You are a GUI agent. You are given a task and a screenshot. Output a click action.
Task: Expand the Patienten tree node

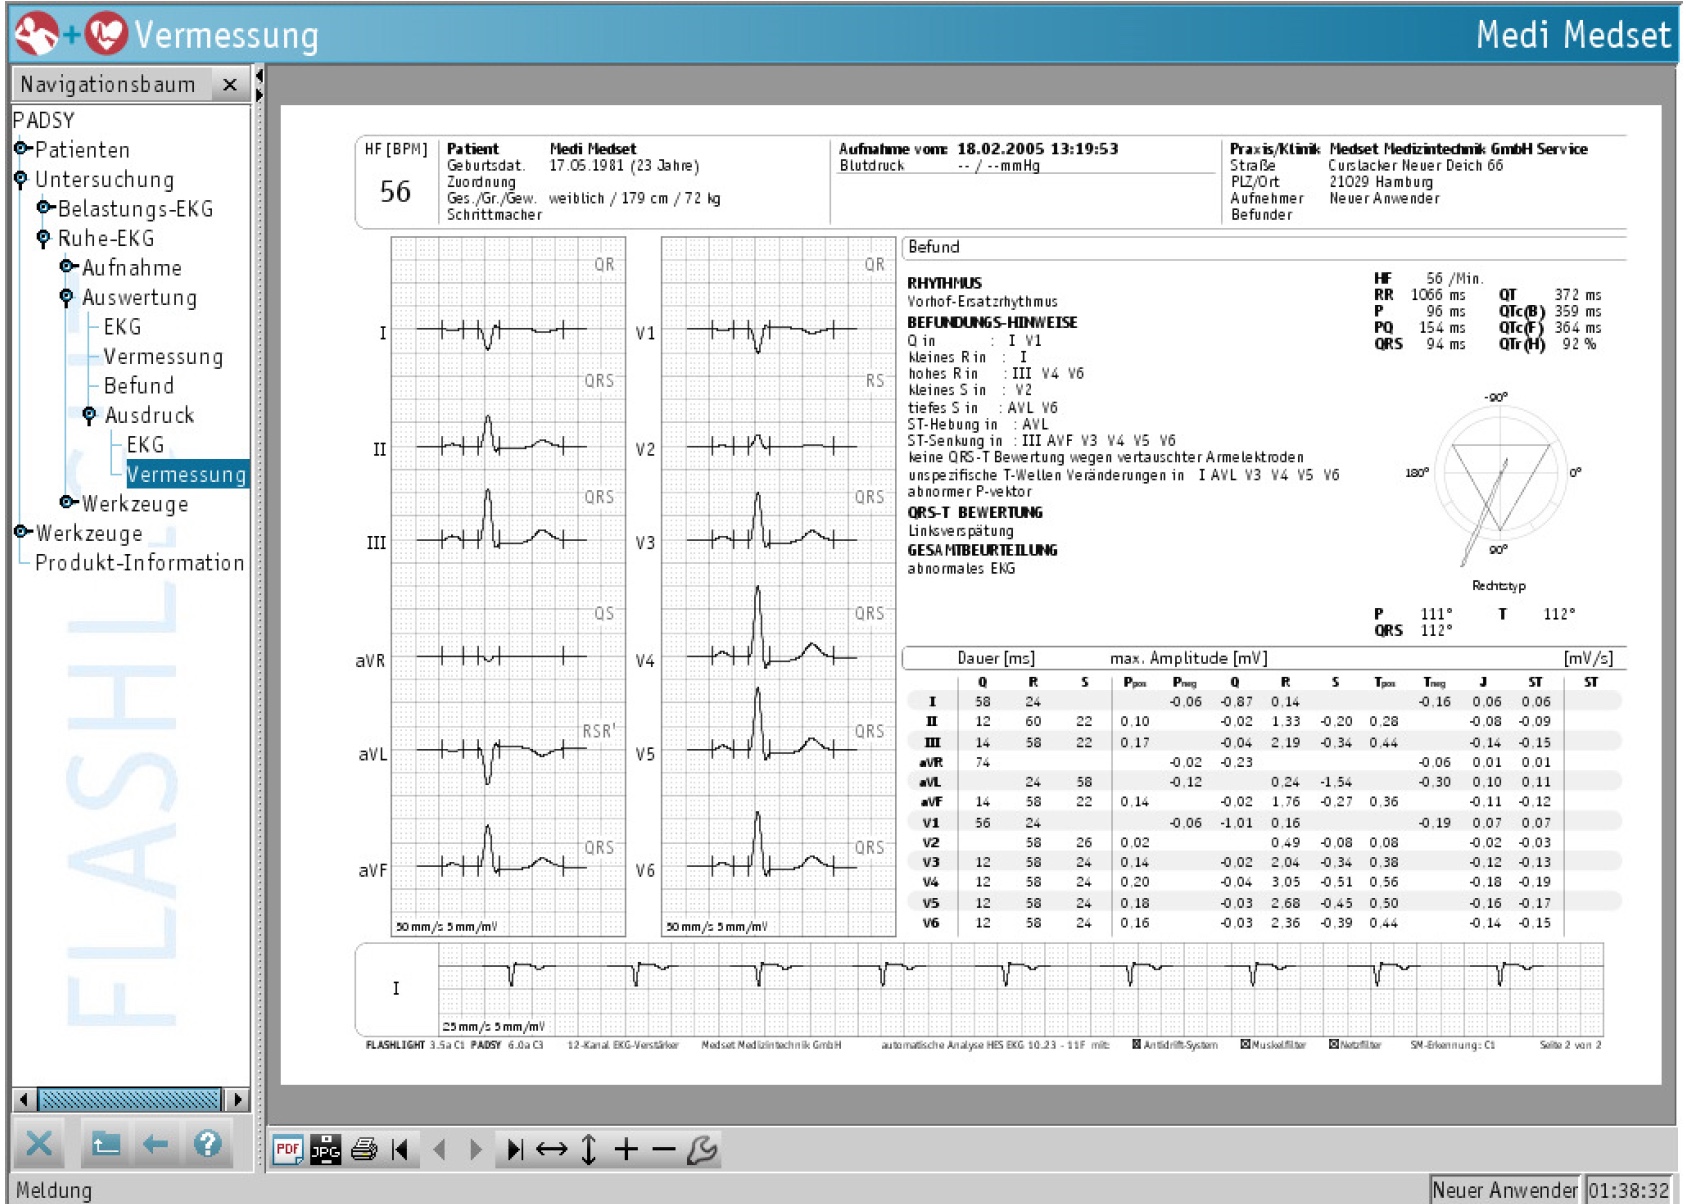pos(22,149)
